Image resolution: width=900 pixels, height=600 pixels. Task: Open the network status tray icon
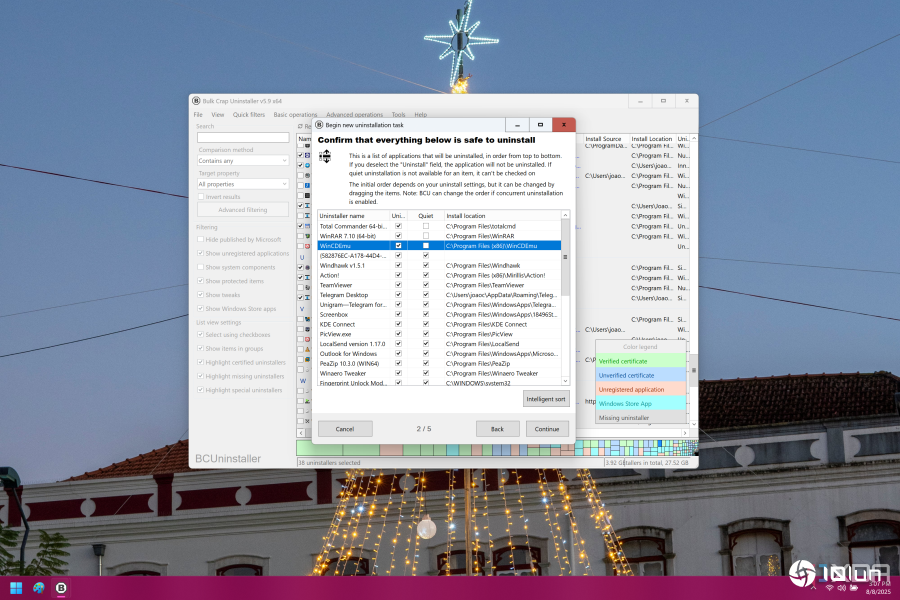point(829,587)
